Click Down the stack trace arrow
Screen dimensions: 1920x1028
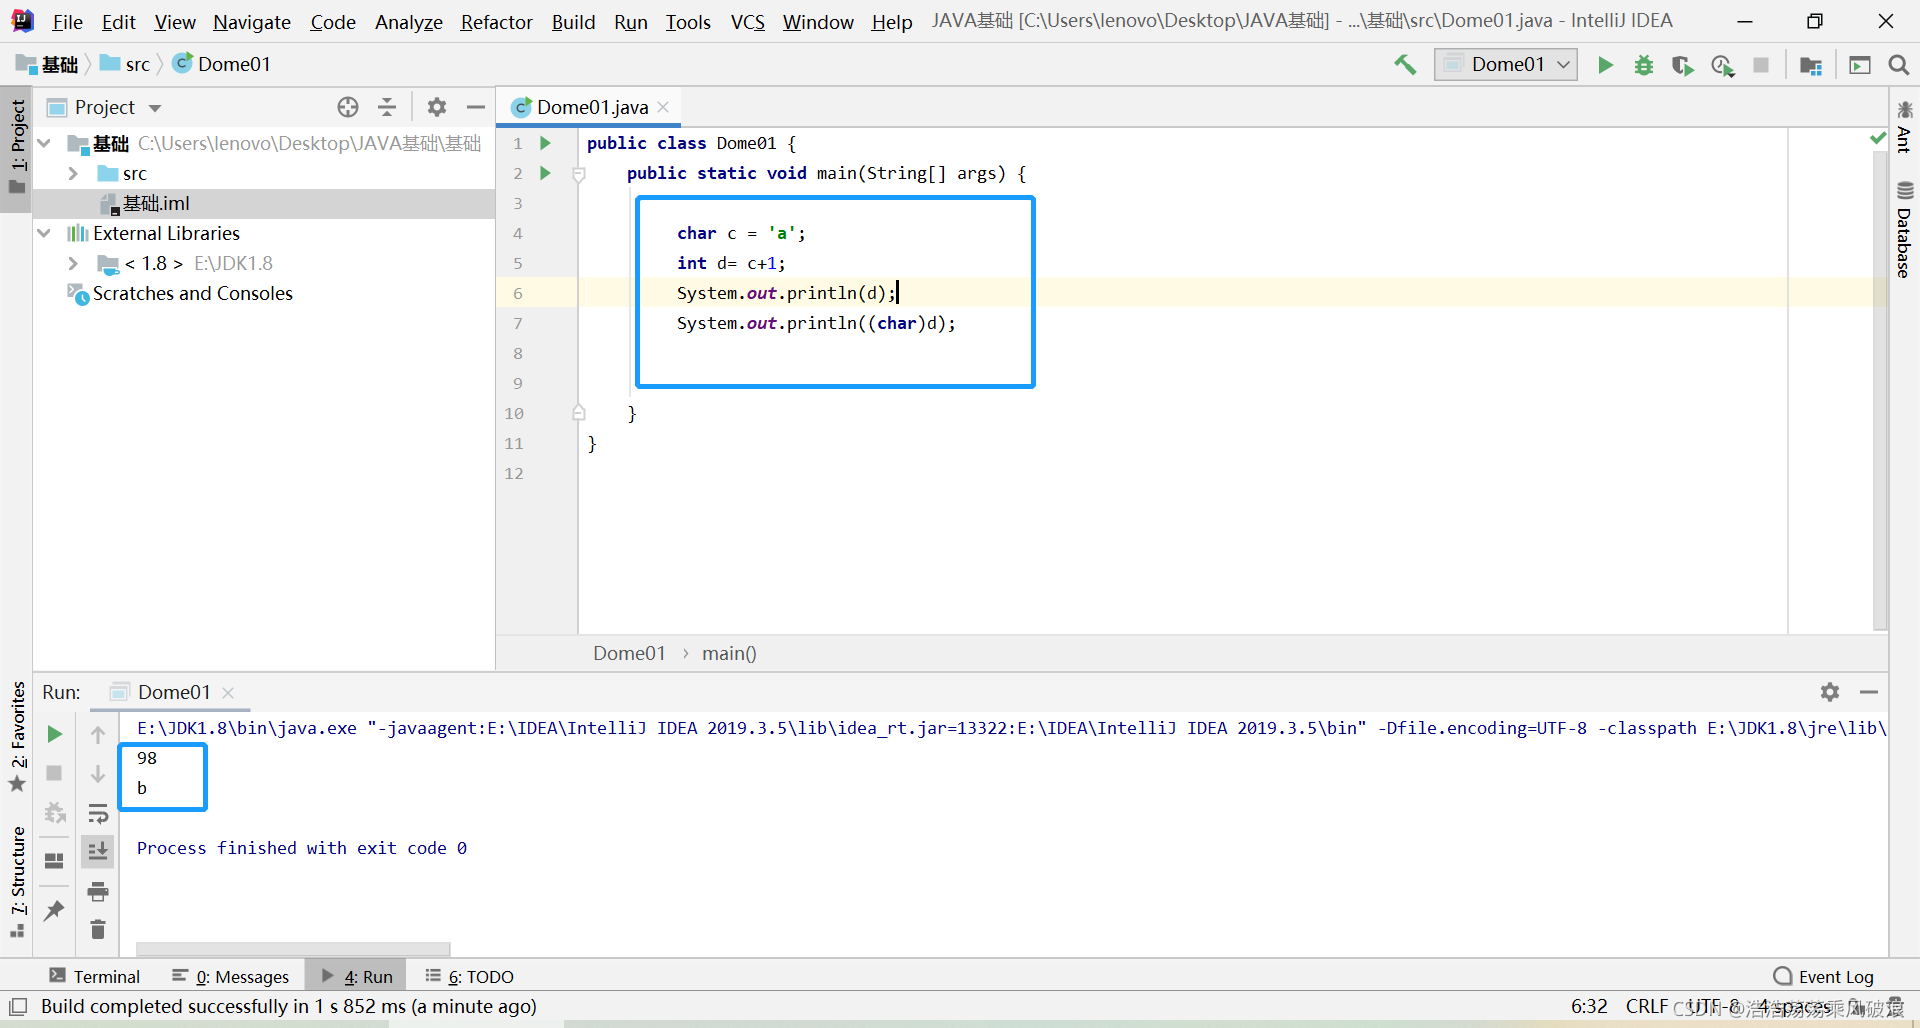pos(98,774)
